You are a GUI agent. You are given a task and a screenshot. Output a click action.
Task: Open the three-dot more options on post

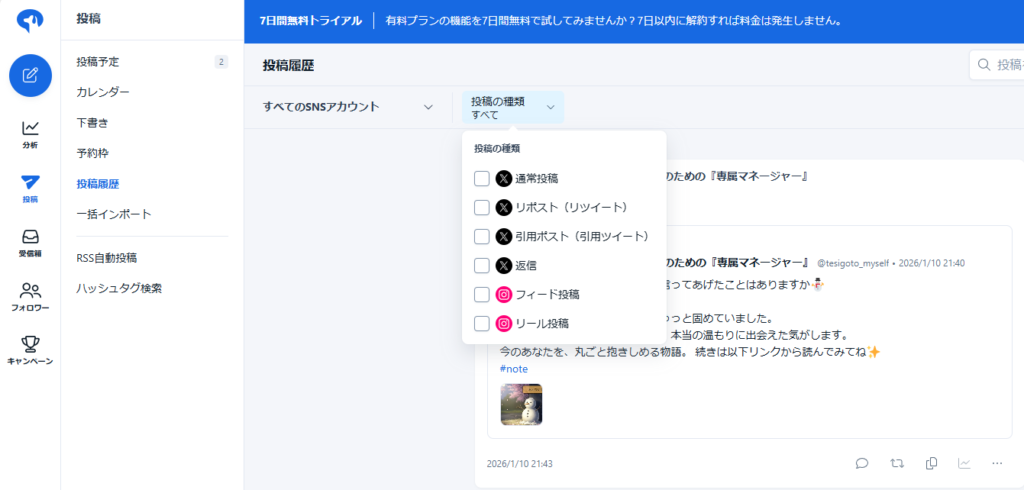(997, 463)
